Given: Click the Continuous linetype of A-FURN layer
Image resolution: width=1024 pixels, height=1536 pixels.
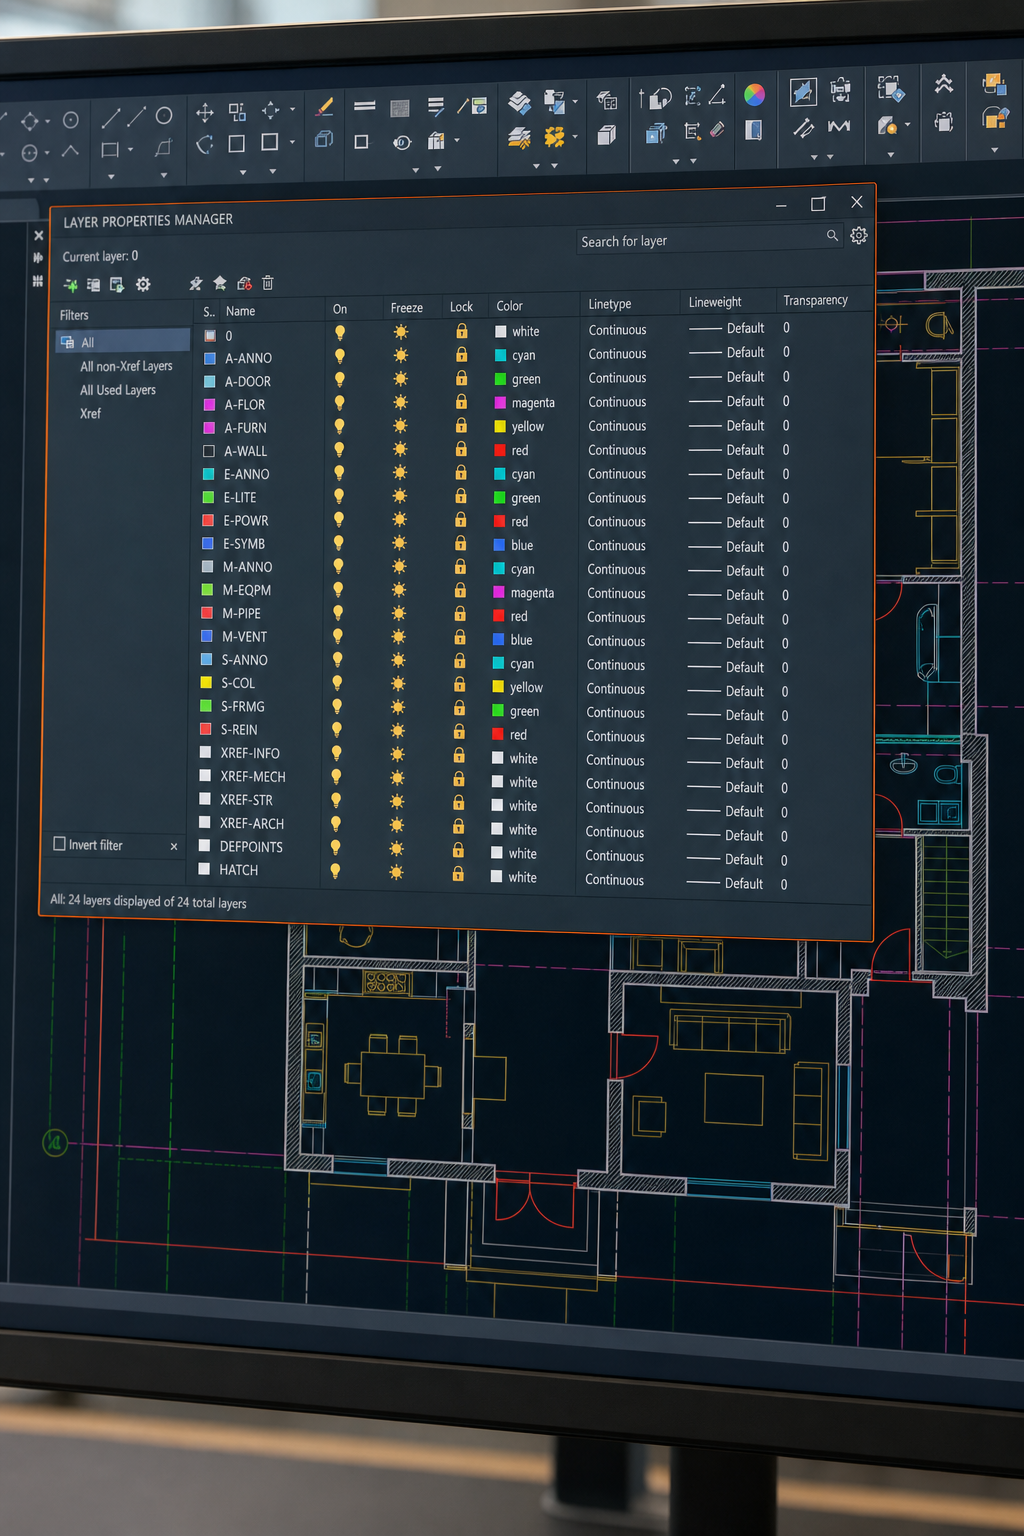Looking at the screenshot, I should 617,426.
